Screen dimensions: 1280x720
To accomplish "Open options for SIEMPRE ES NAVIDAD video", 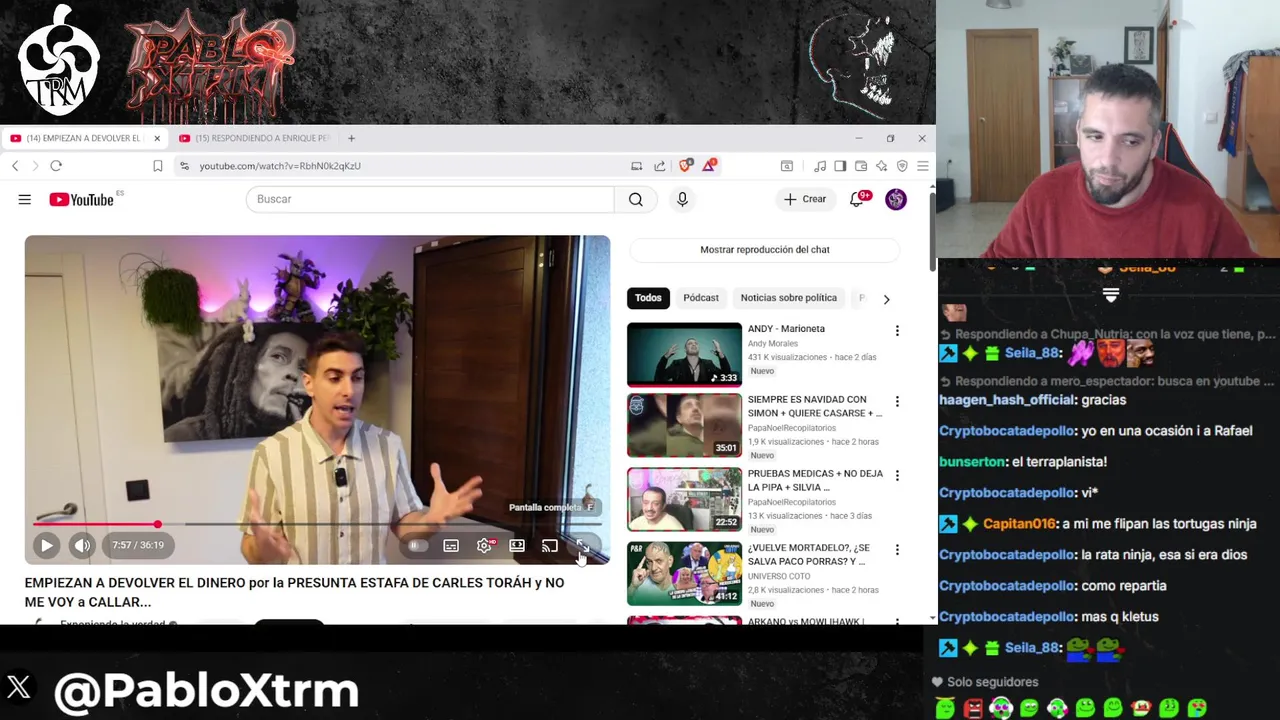I will tap(897, 402).
